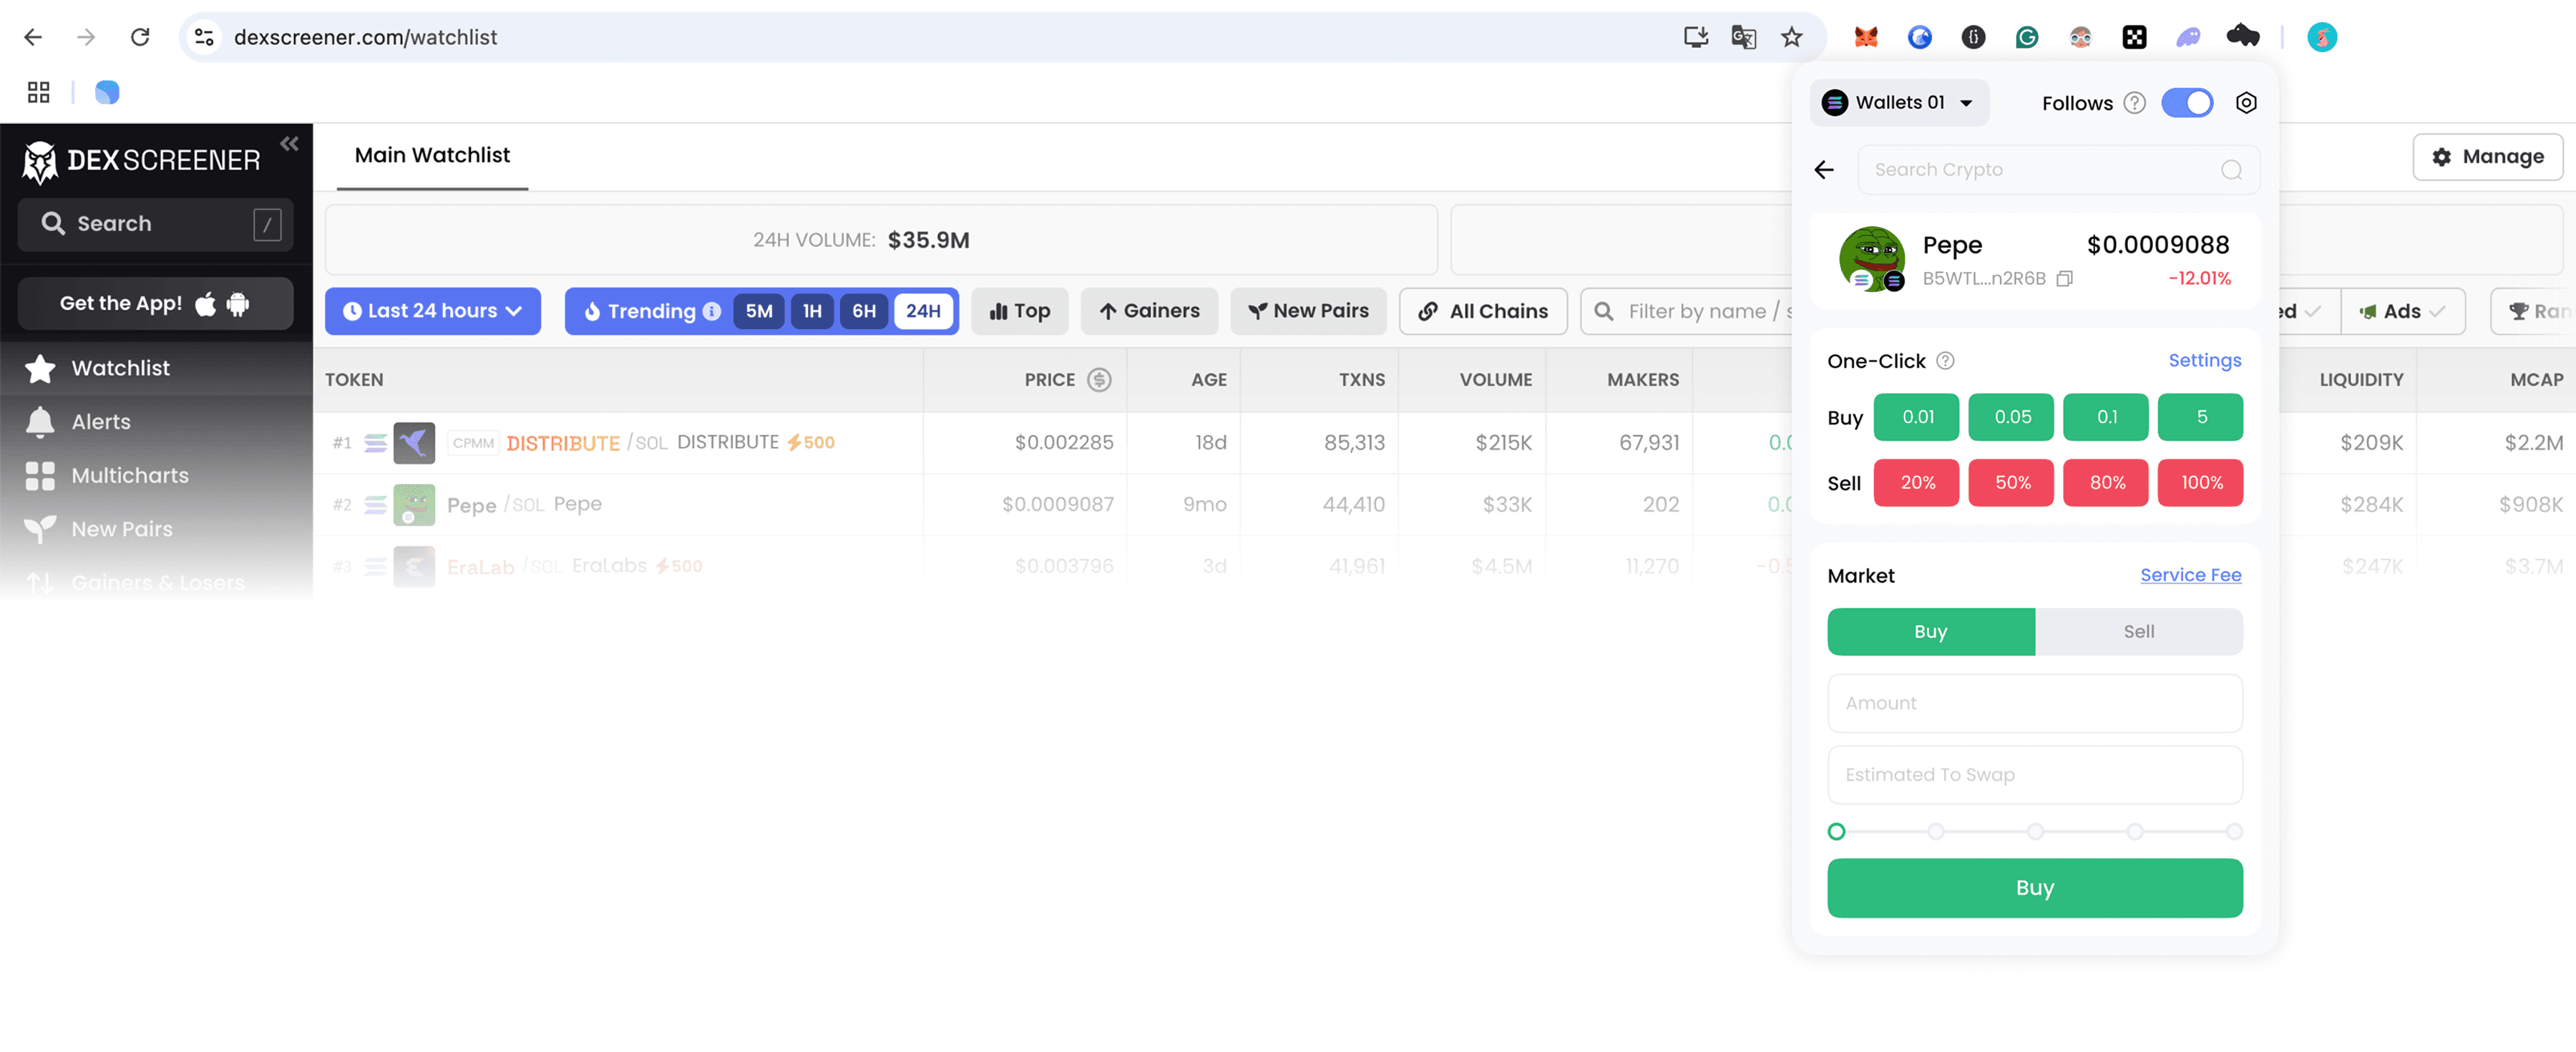
Task: Select the Main Watchlist tab
Action: (x=432, y=155)
